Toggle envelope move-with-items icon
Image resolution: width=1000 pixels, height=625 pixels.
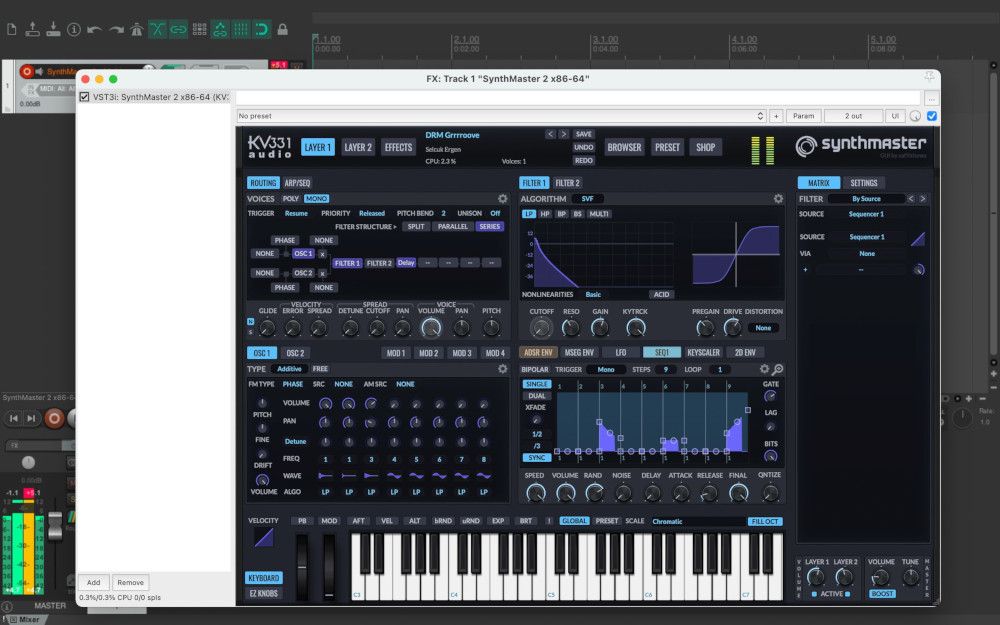[x=220, y=29]
